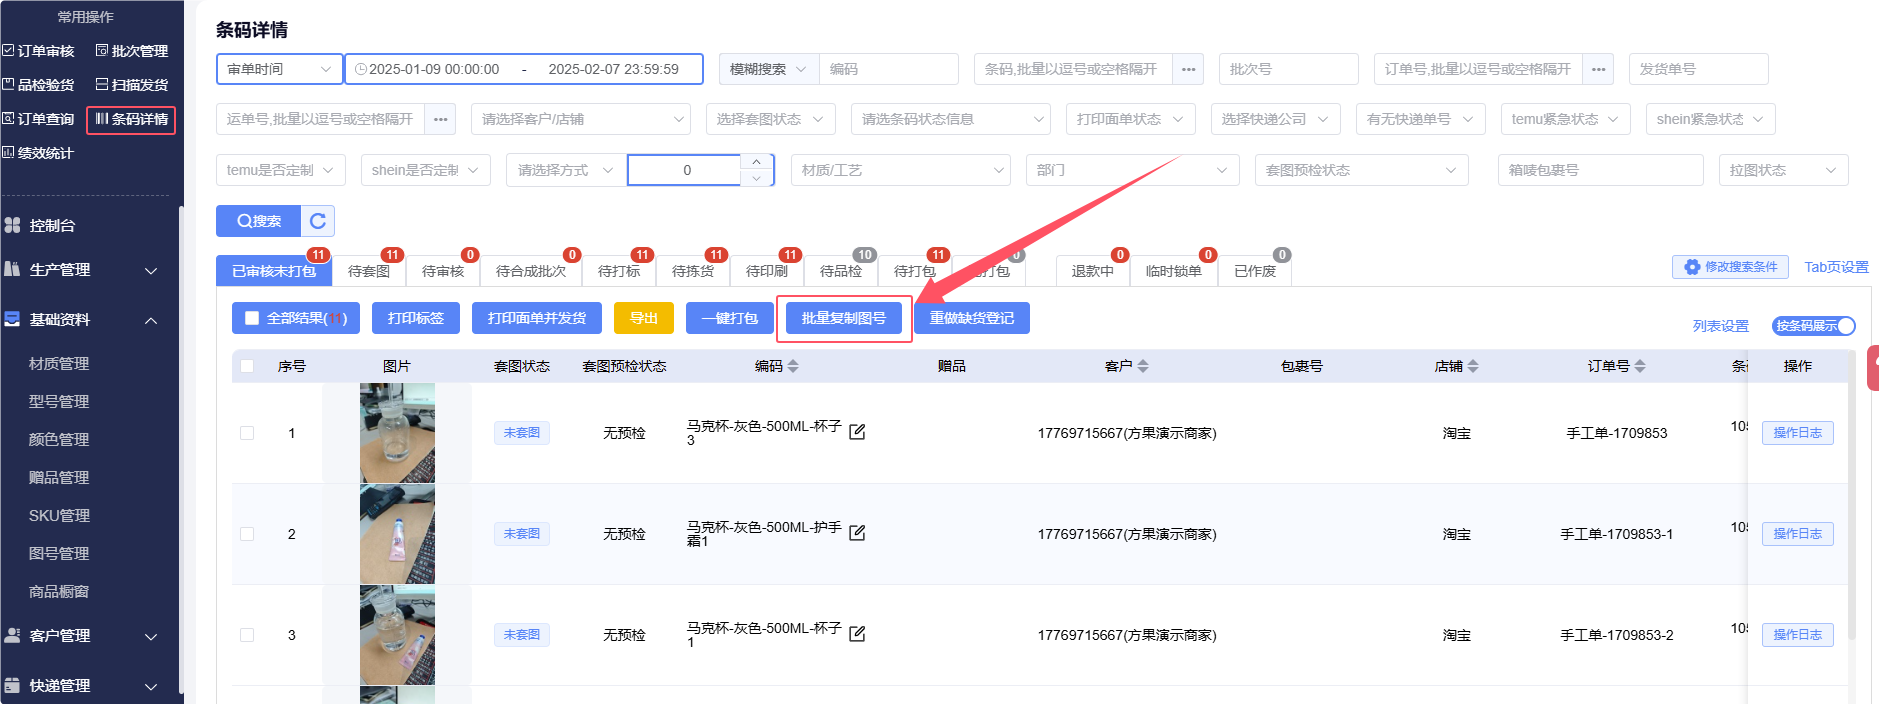Tick the checkbox for row 2
The width and height of the screenshot is (1879, 704).
coord(247,534)
